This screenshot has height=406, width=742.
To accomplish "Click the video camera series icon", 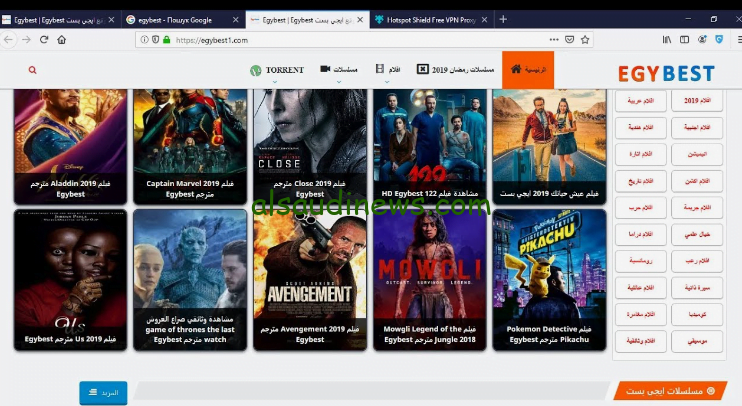I will coord(325,69).
